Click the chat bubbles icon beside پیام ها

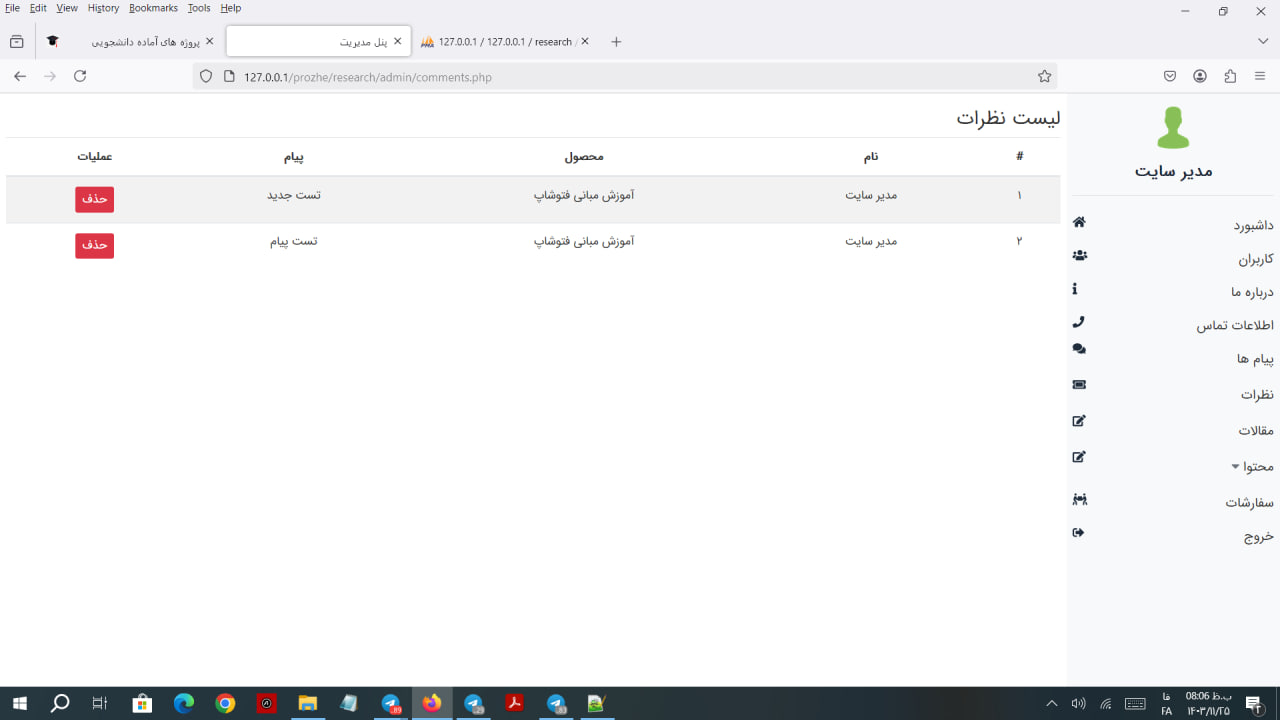(1079, 349)
